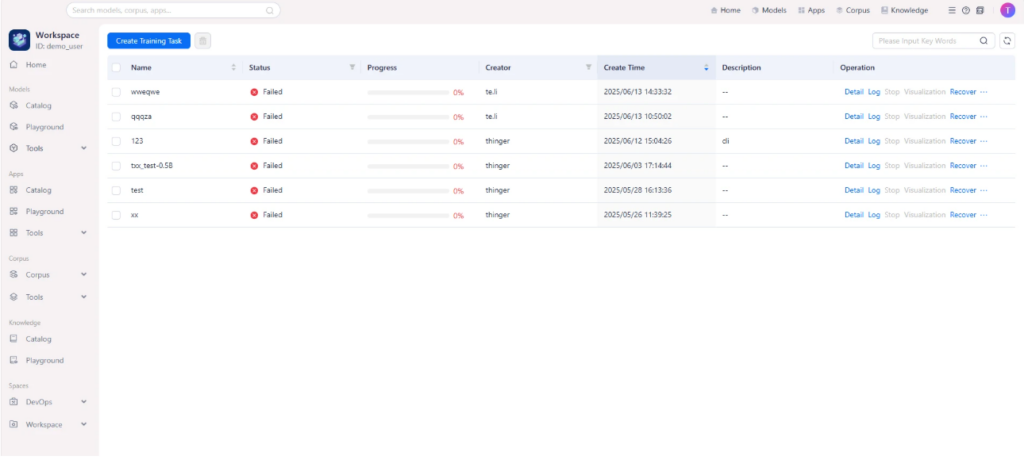Click the trash delete icon near Create Training Task
This screenshot has width=1024, height=475.
(x=203, y=41)
